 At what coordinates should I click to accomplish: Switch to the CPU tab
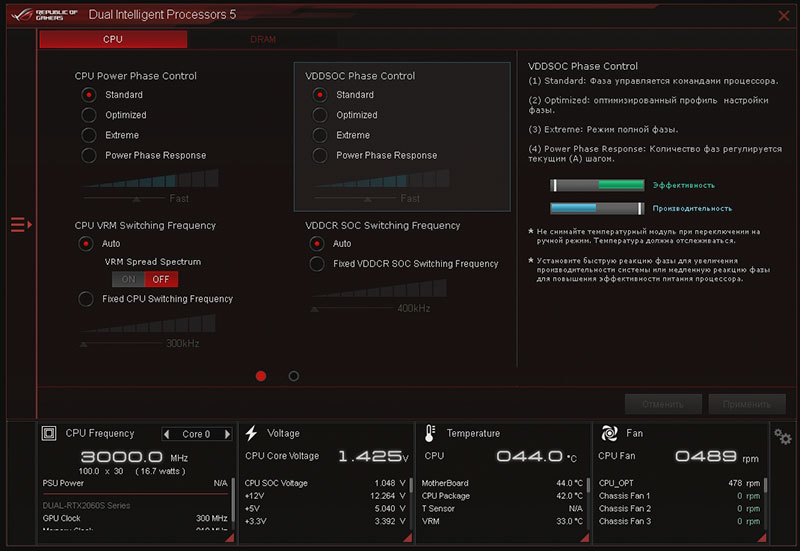pos(113,39)
